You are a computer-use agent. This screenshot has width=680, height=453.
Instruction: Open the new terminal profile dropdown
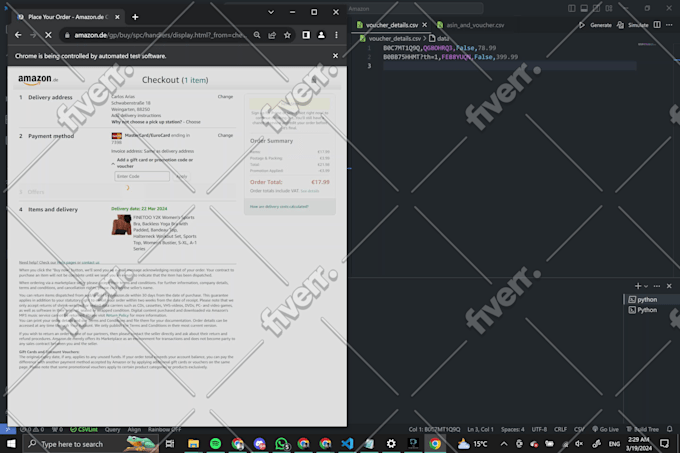(646, 286)
